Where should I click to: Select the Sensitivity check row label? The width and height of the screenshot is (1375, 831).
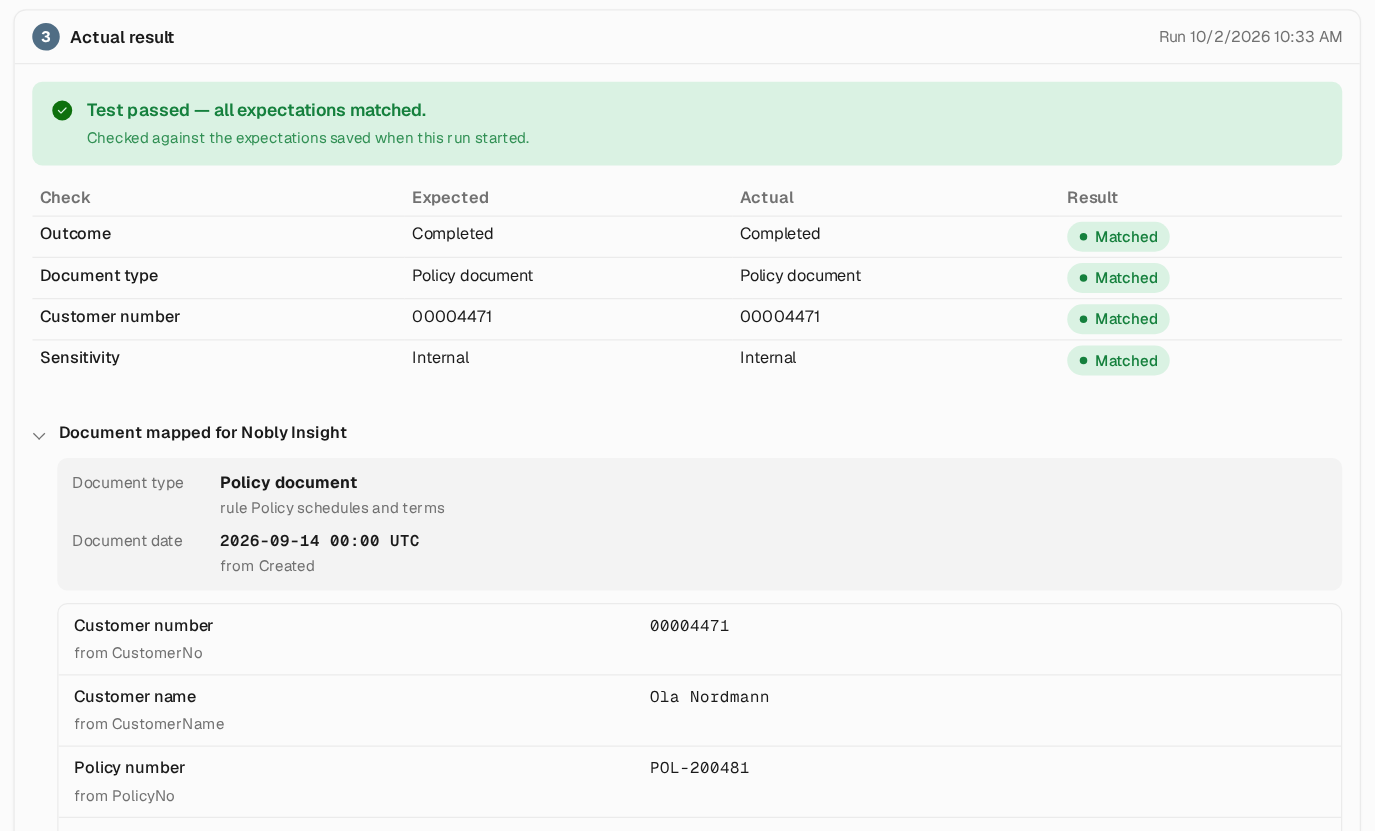[x=80, y=358]
